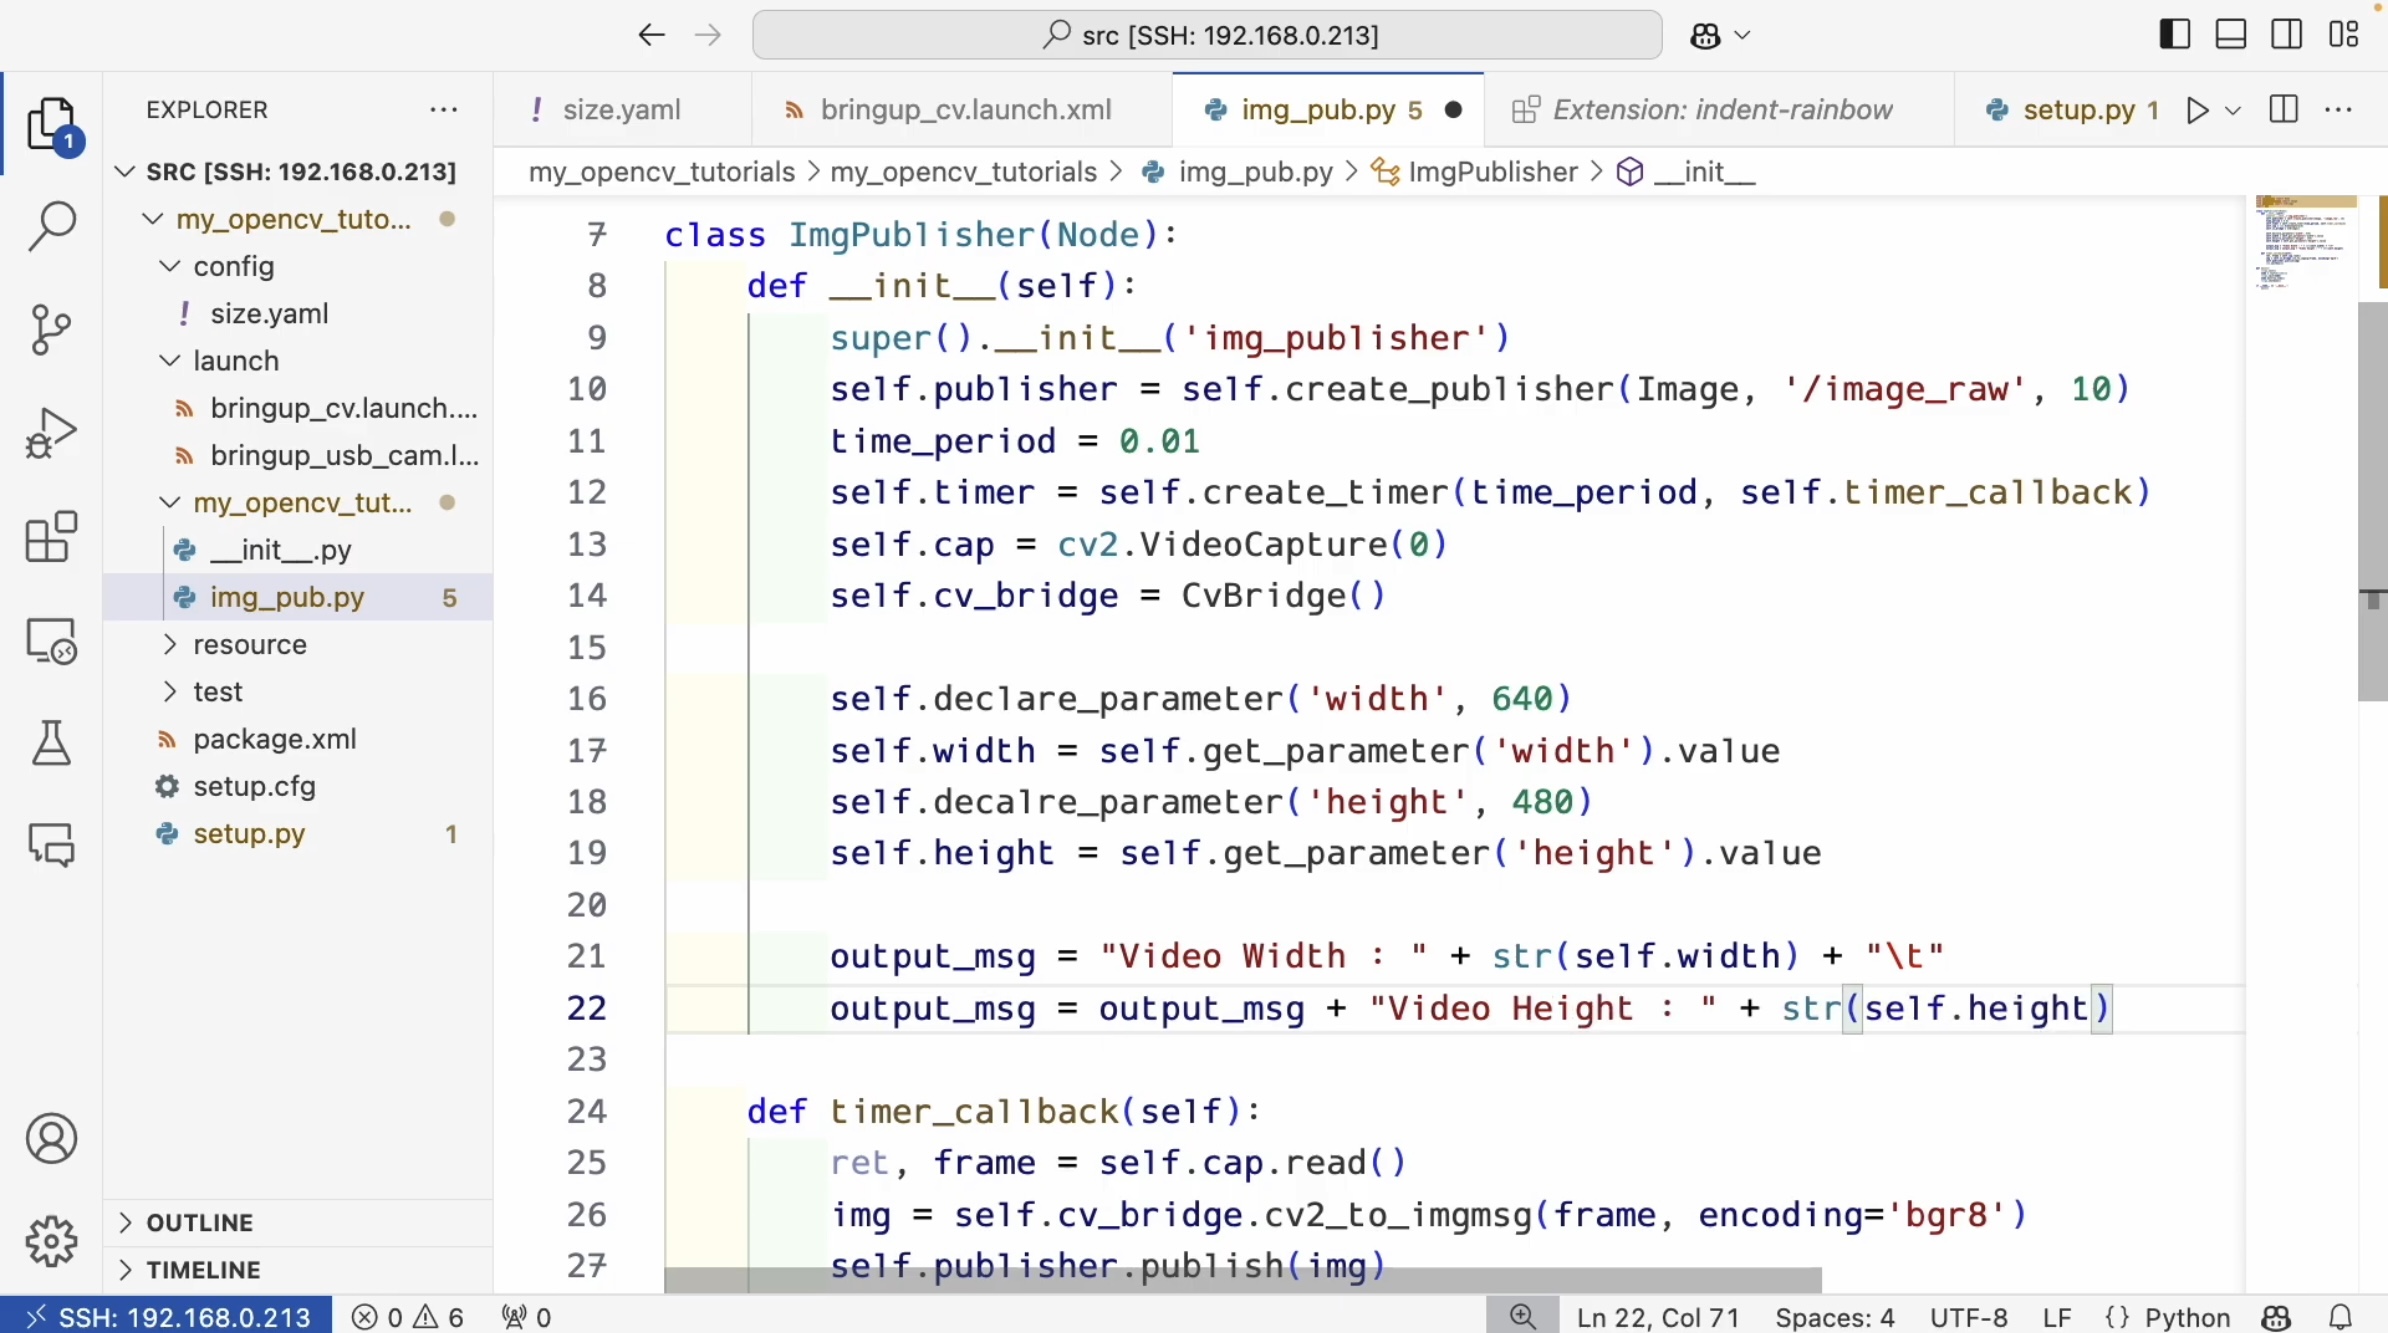Switch to the size.yaml tab

[620, 110]
